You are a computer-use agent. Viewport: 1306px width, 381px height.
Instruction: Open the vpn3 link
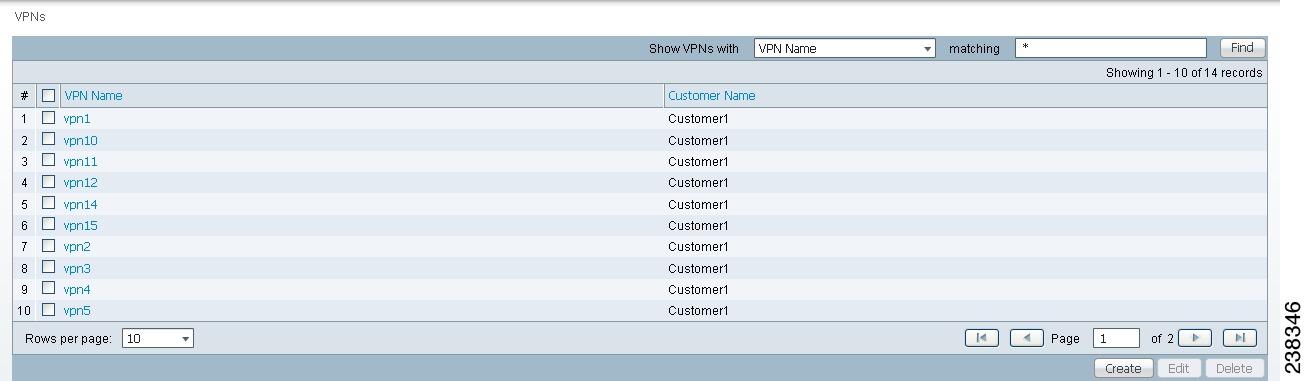click(77, 268)
